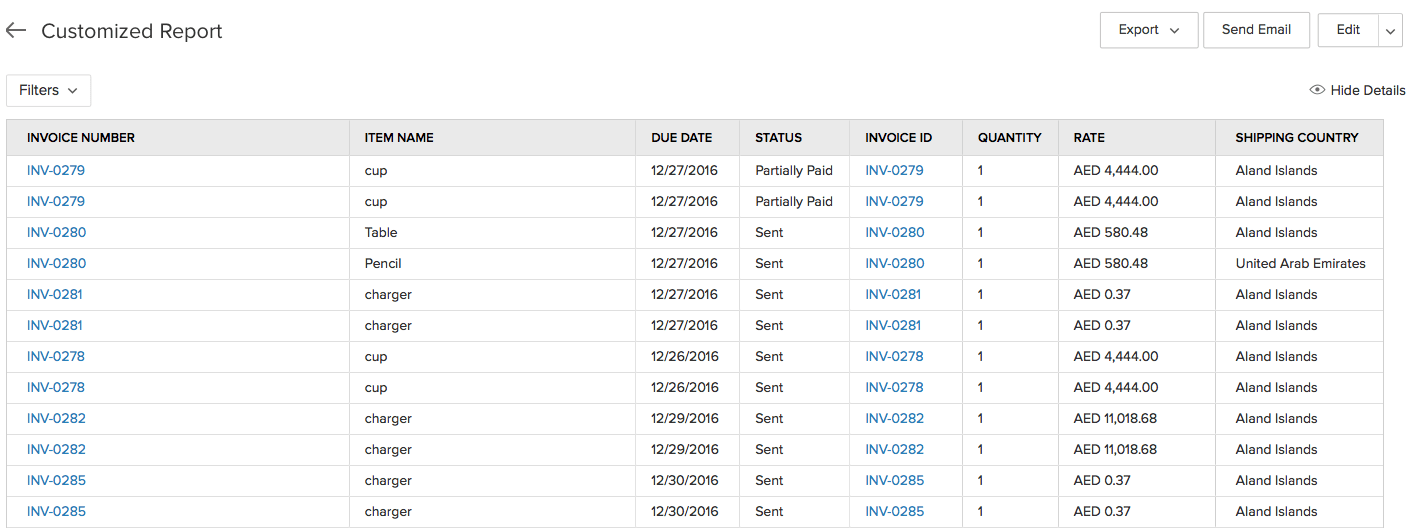Viewport: 1422px width, 528px height.
Task: Click the Item Name column header
Action: 399,138
